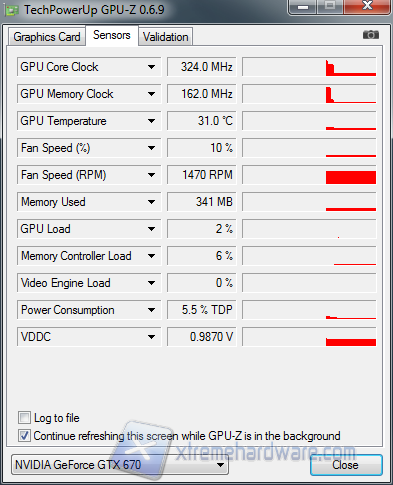Click the GPU-Z app icon in title bar

coord(12,10)
